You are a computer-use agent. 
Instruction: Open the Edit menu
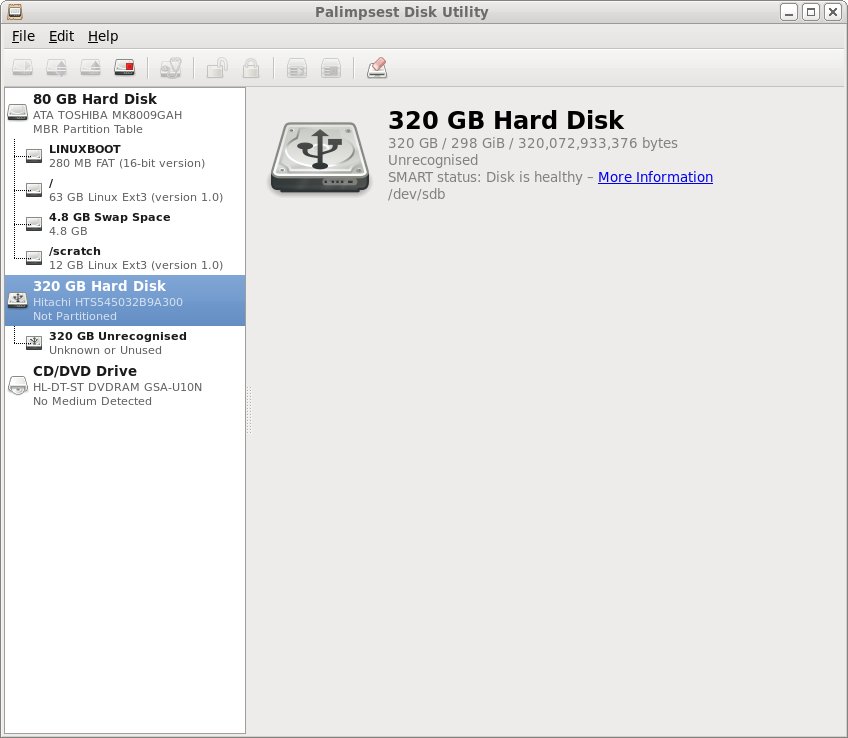pos(61,36)
